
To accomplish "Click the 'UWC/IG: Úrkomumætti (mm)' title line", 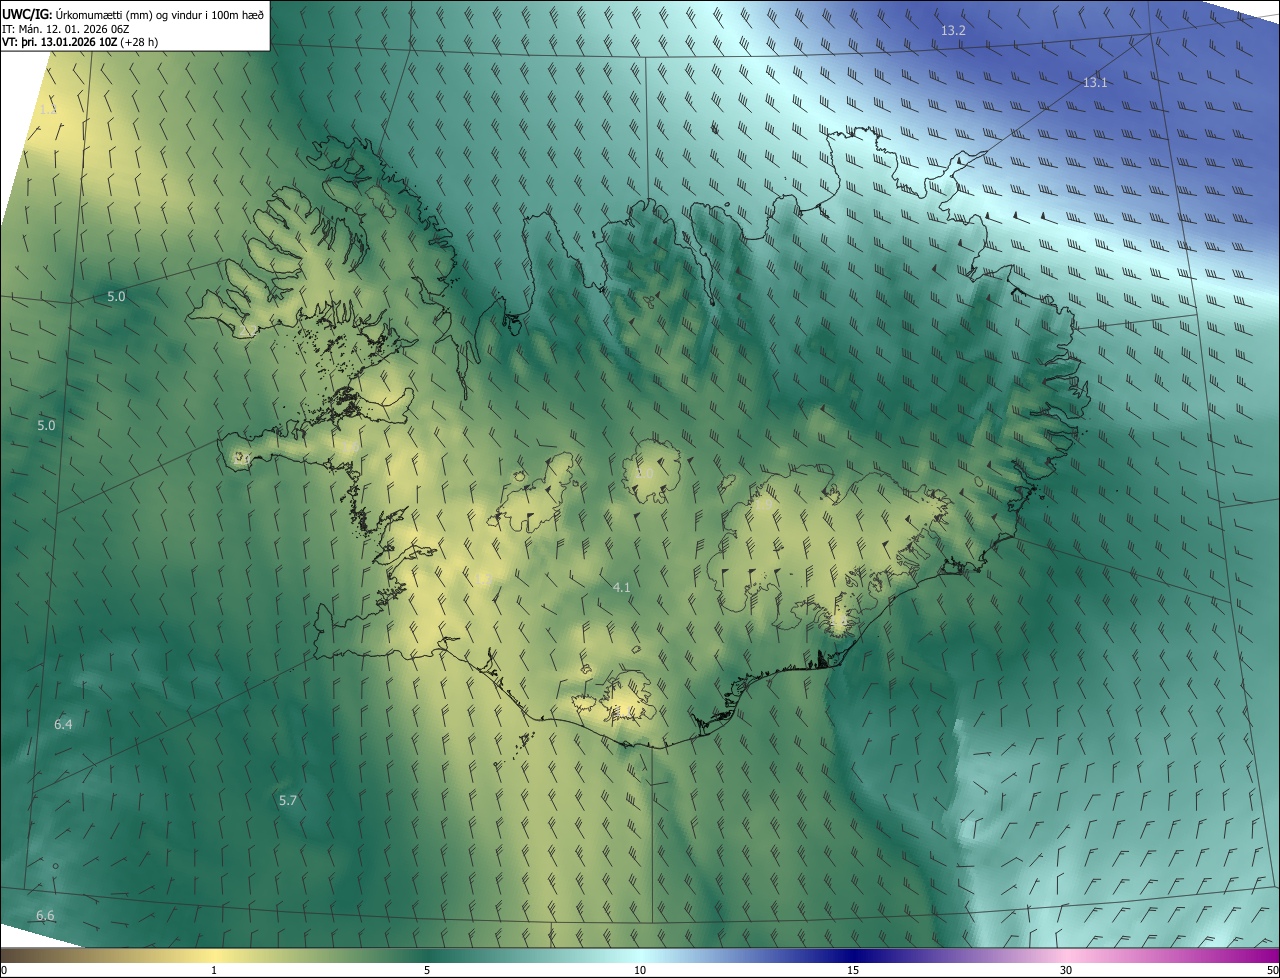I will pyautogui.click(x=133, y=15).
